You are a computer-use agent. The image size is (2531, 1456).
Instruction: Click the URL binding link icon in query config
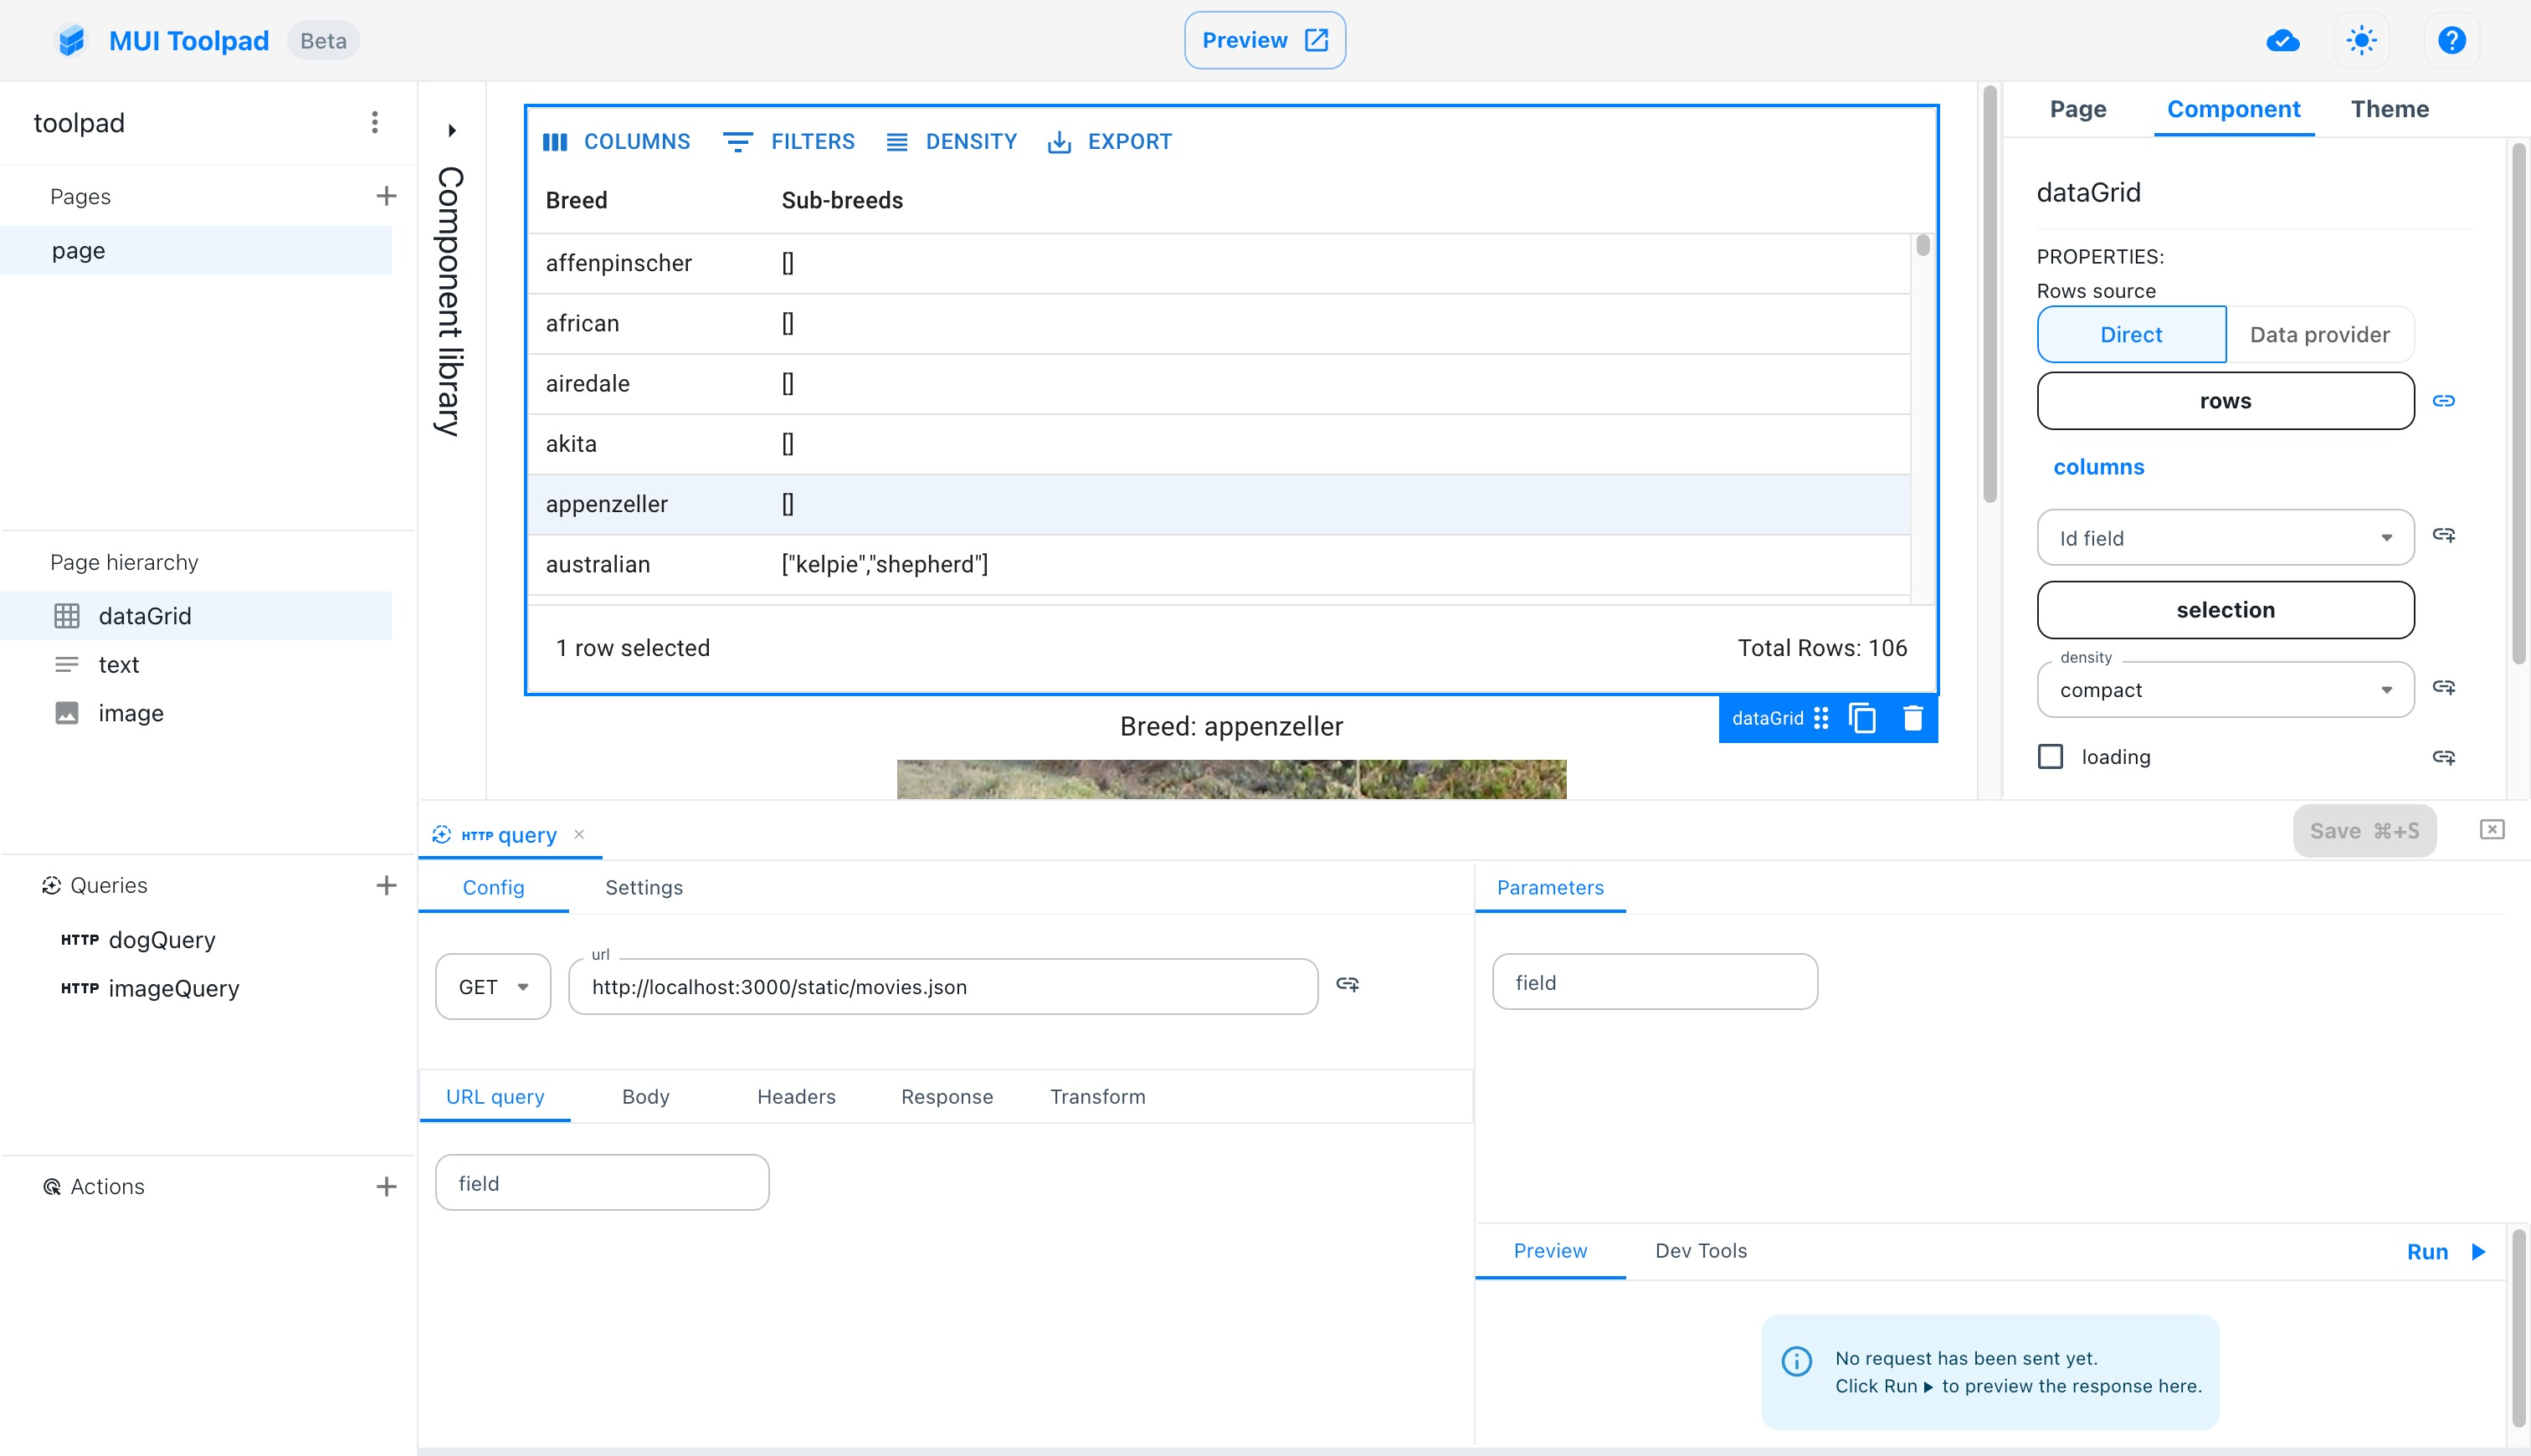point(1348,985)
